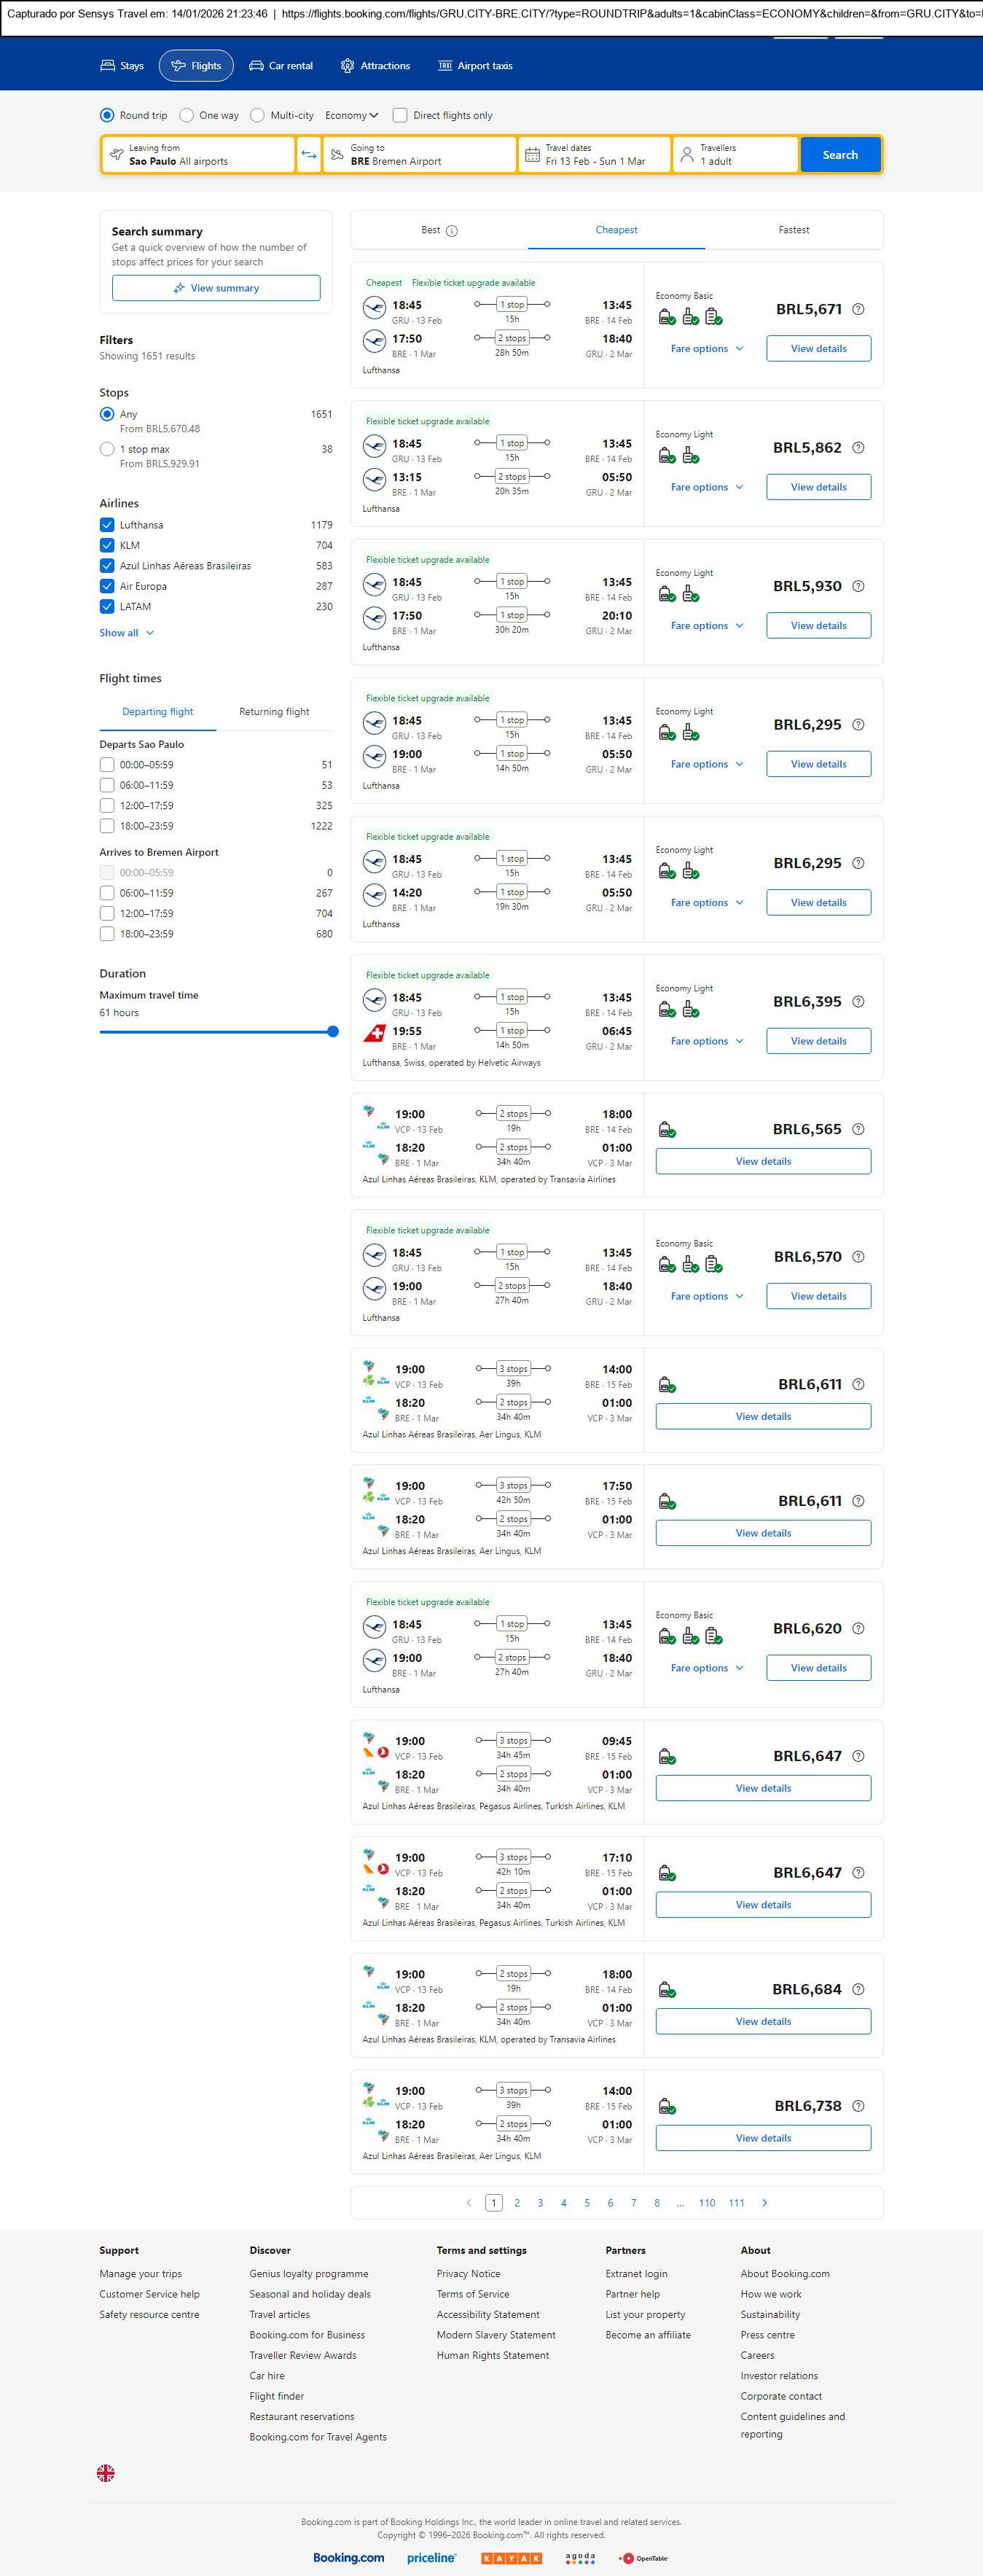Click the Maximum travel time slider handle

click(x=333, y=1031)
